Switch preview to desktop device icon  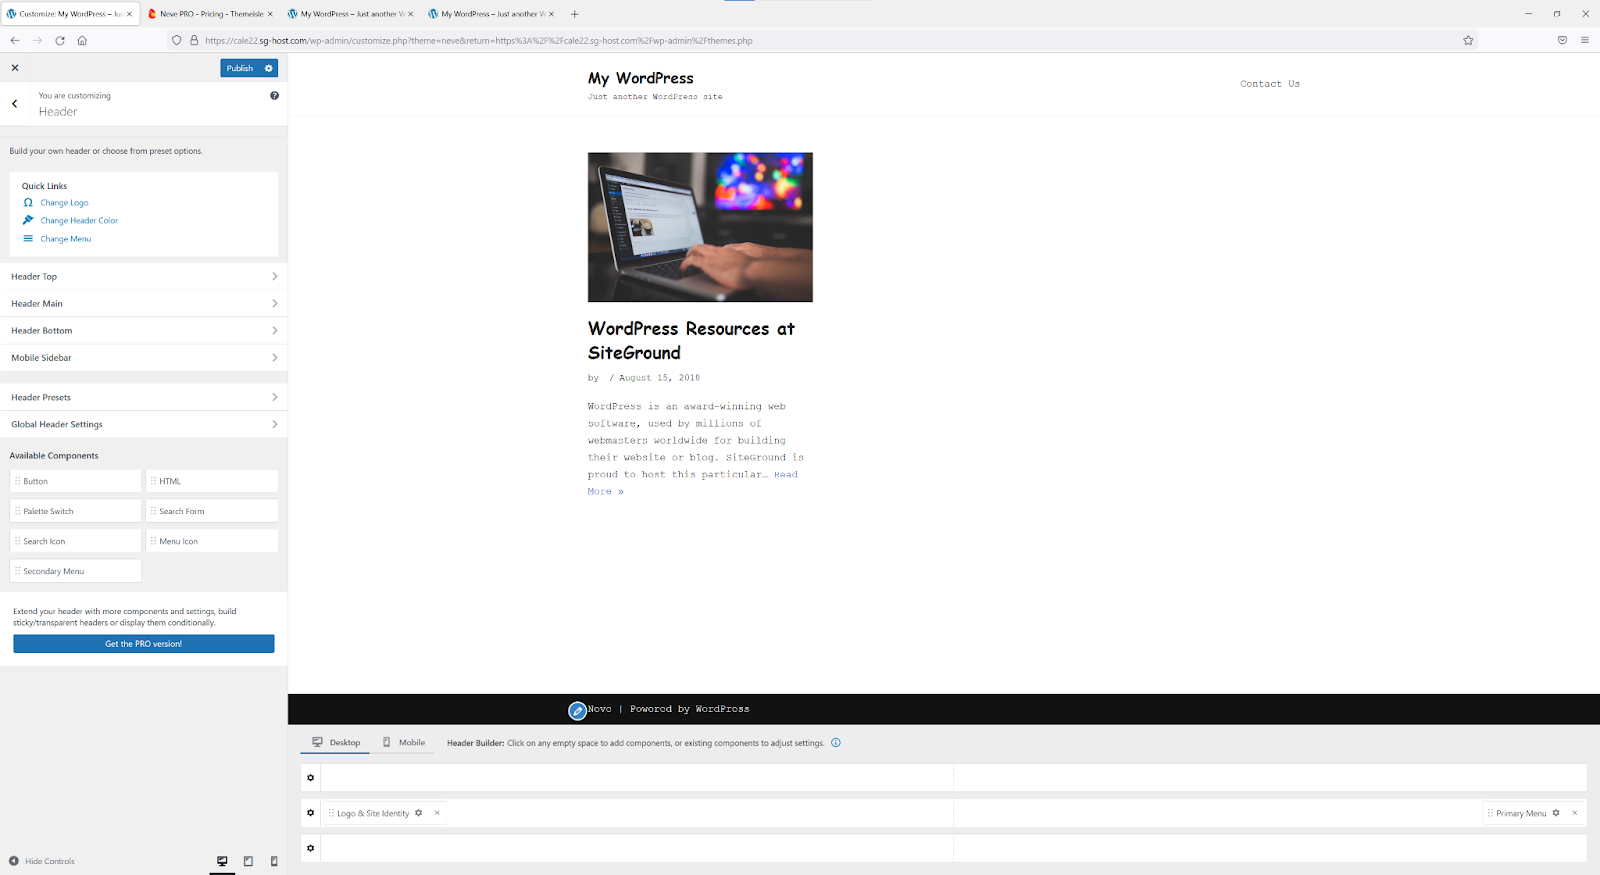pos(222,861)
